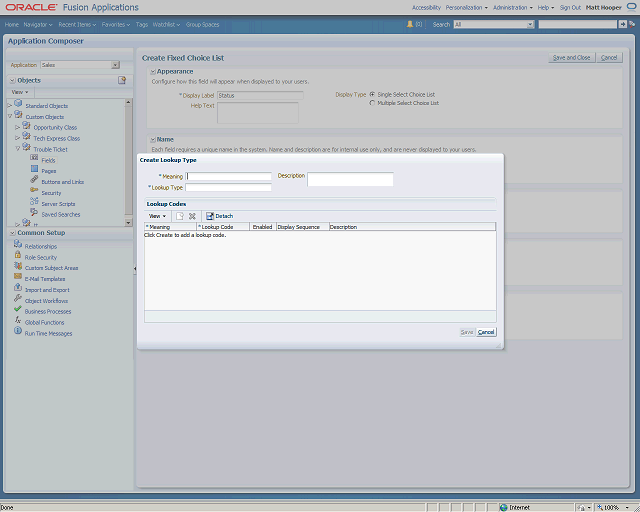Click the Accessibility link
This screenshot has height=512, width=640.
coord(426,7)
